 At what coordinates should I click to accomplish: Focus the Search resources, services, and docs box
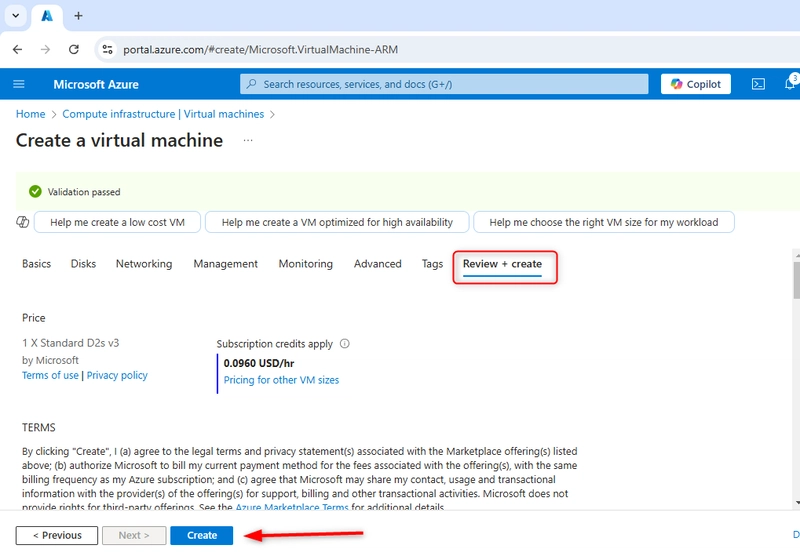tap(444, 84)
